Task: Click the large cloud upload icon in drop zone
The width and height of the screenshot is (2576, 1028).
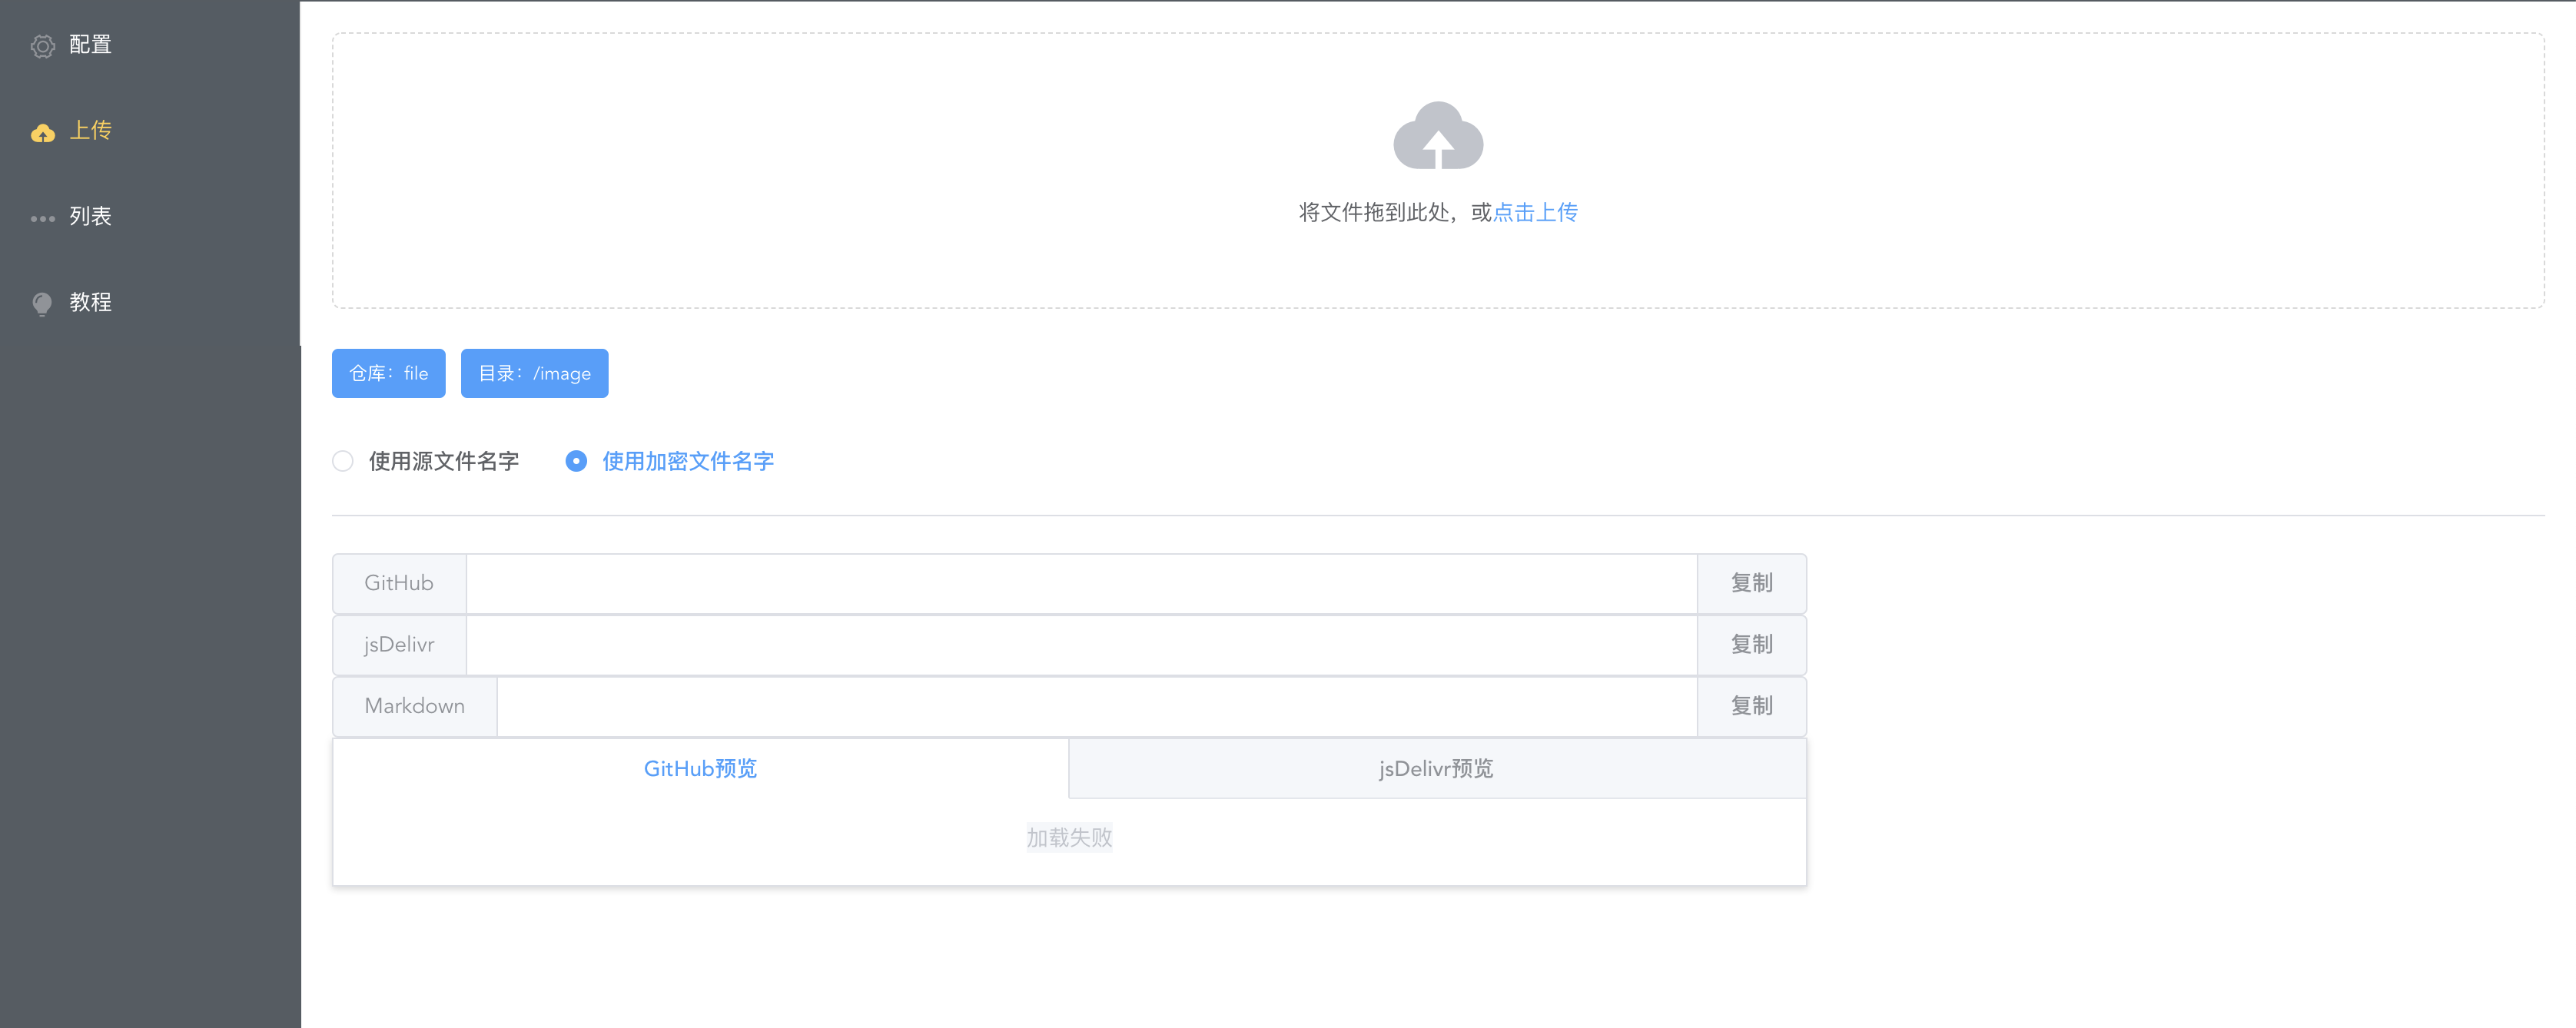Action: (1438, 135)
